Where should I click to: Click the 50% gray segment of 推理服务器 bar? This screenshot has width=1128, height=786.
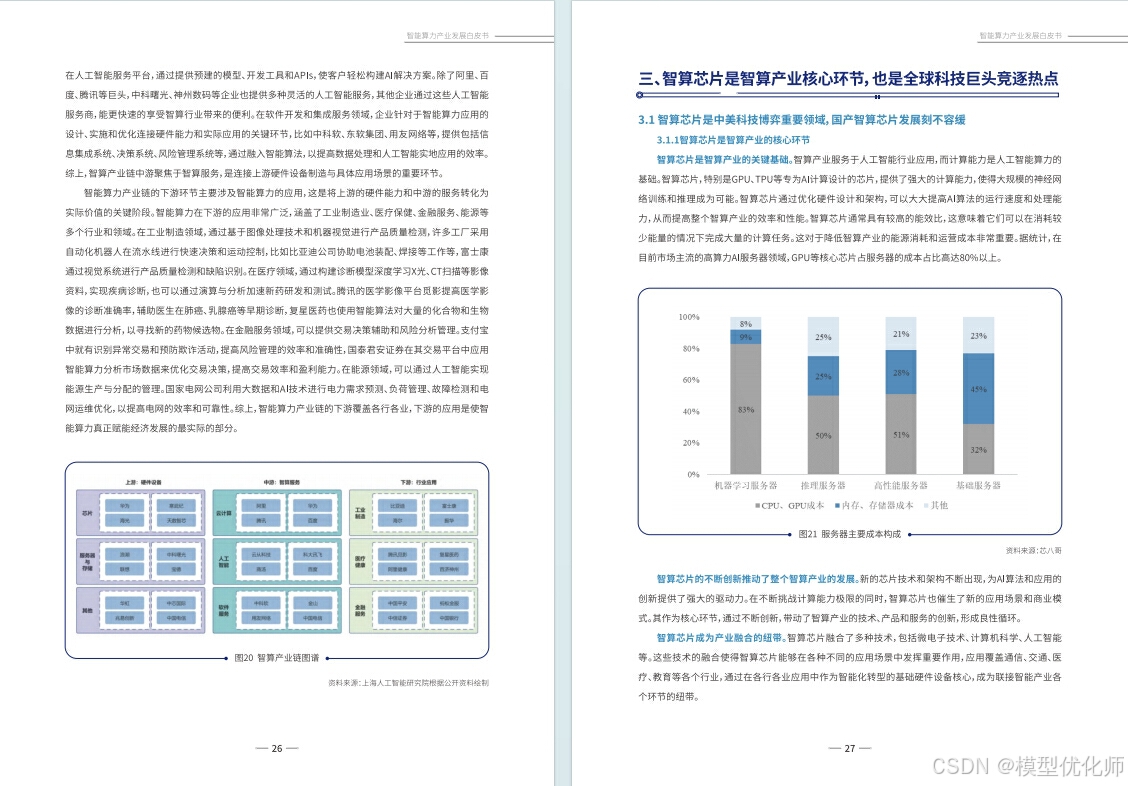[823, 435]
